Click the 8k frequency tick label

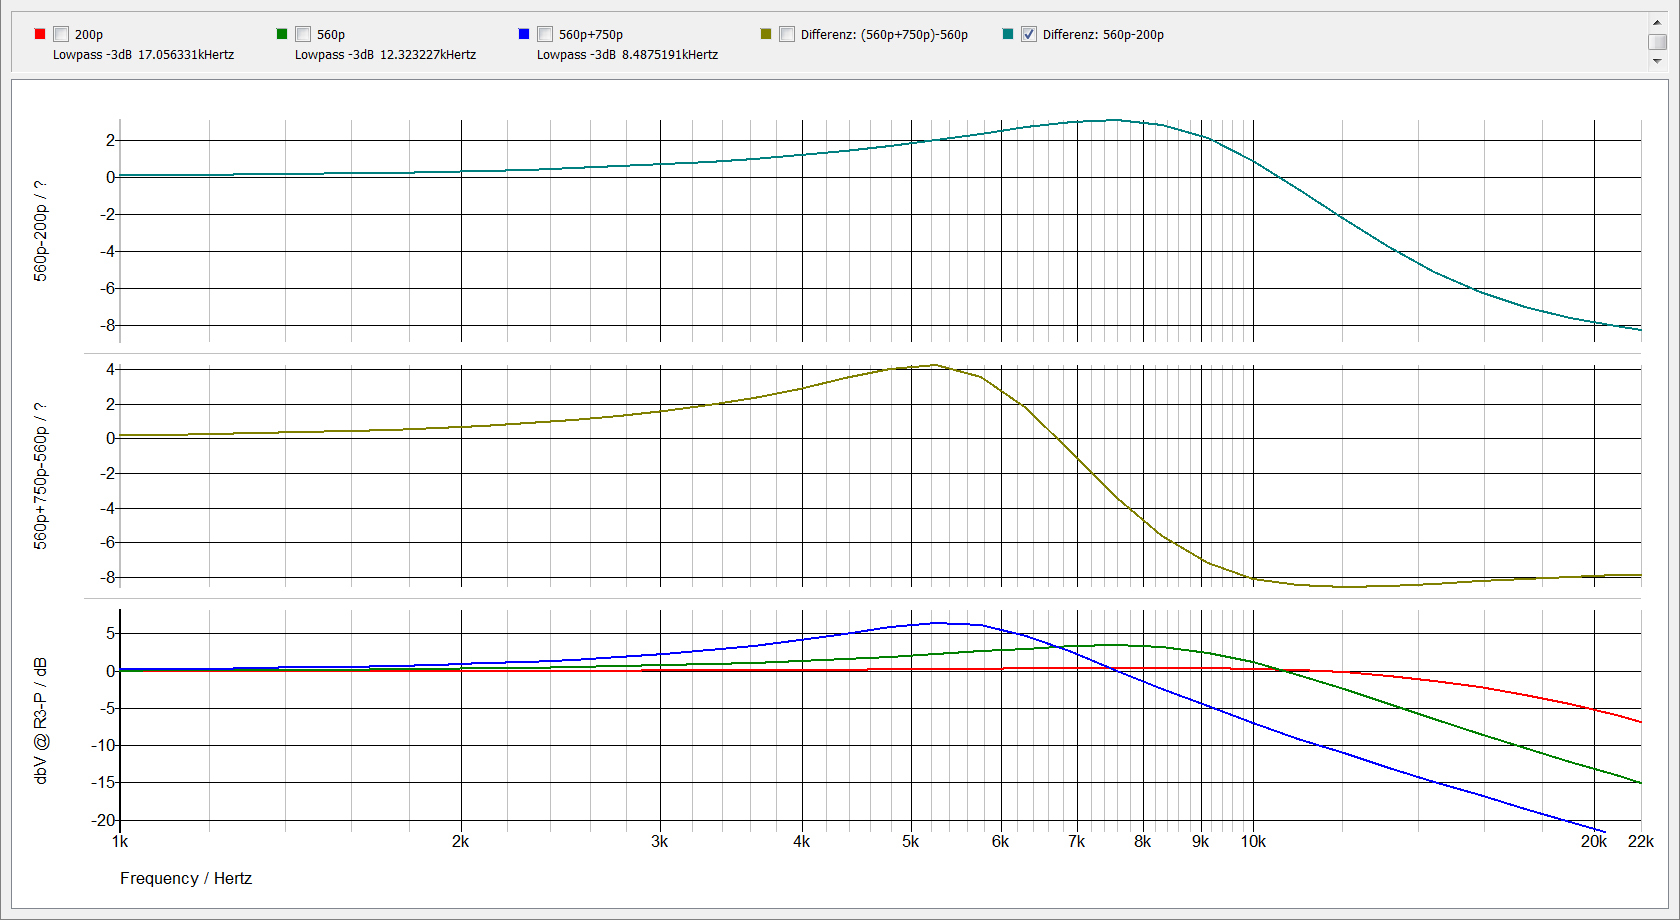tap(1143, 842)
